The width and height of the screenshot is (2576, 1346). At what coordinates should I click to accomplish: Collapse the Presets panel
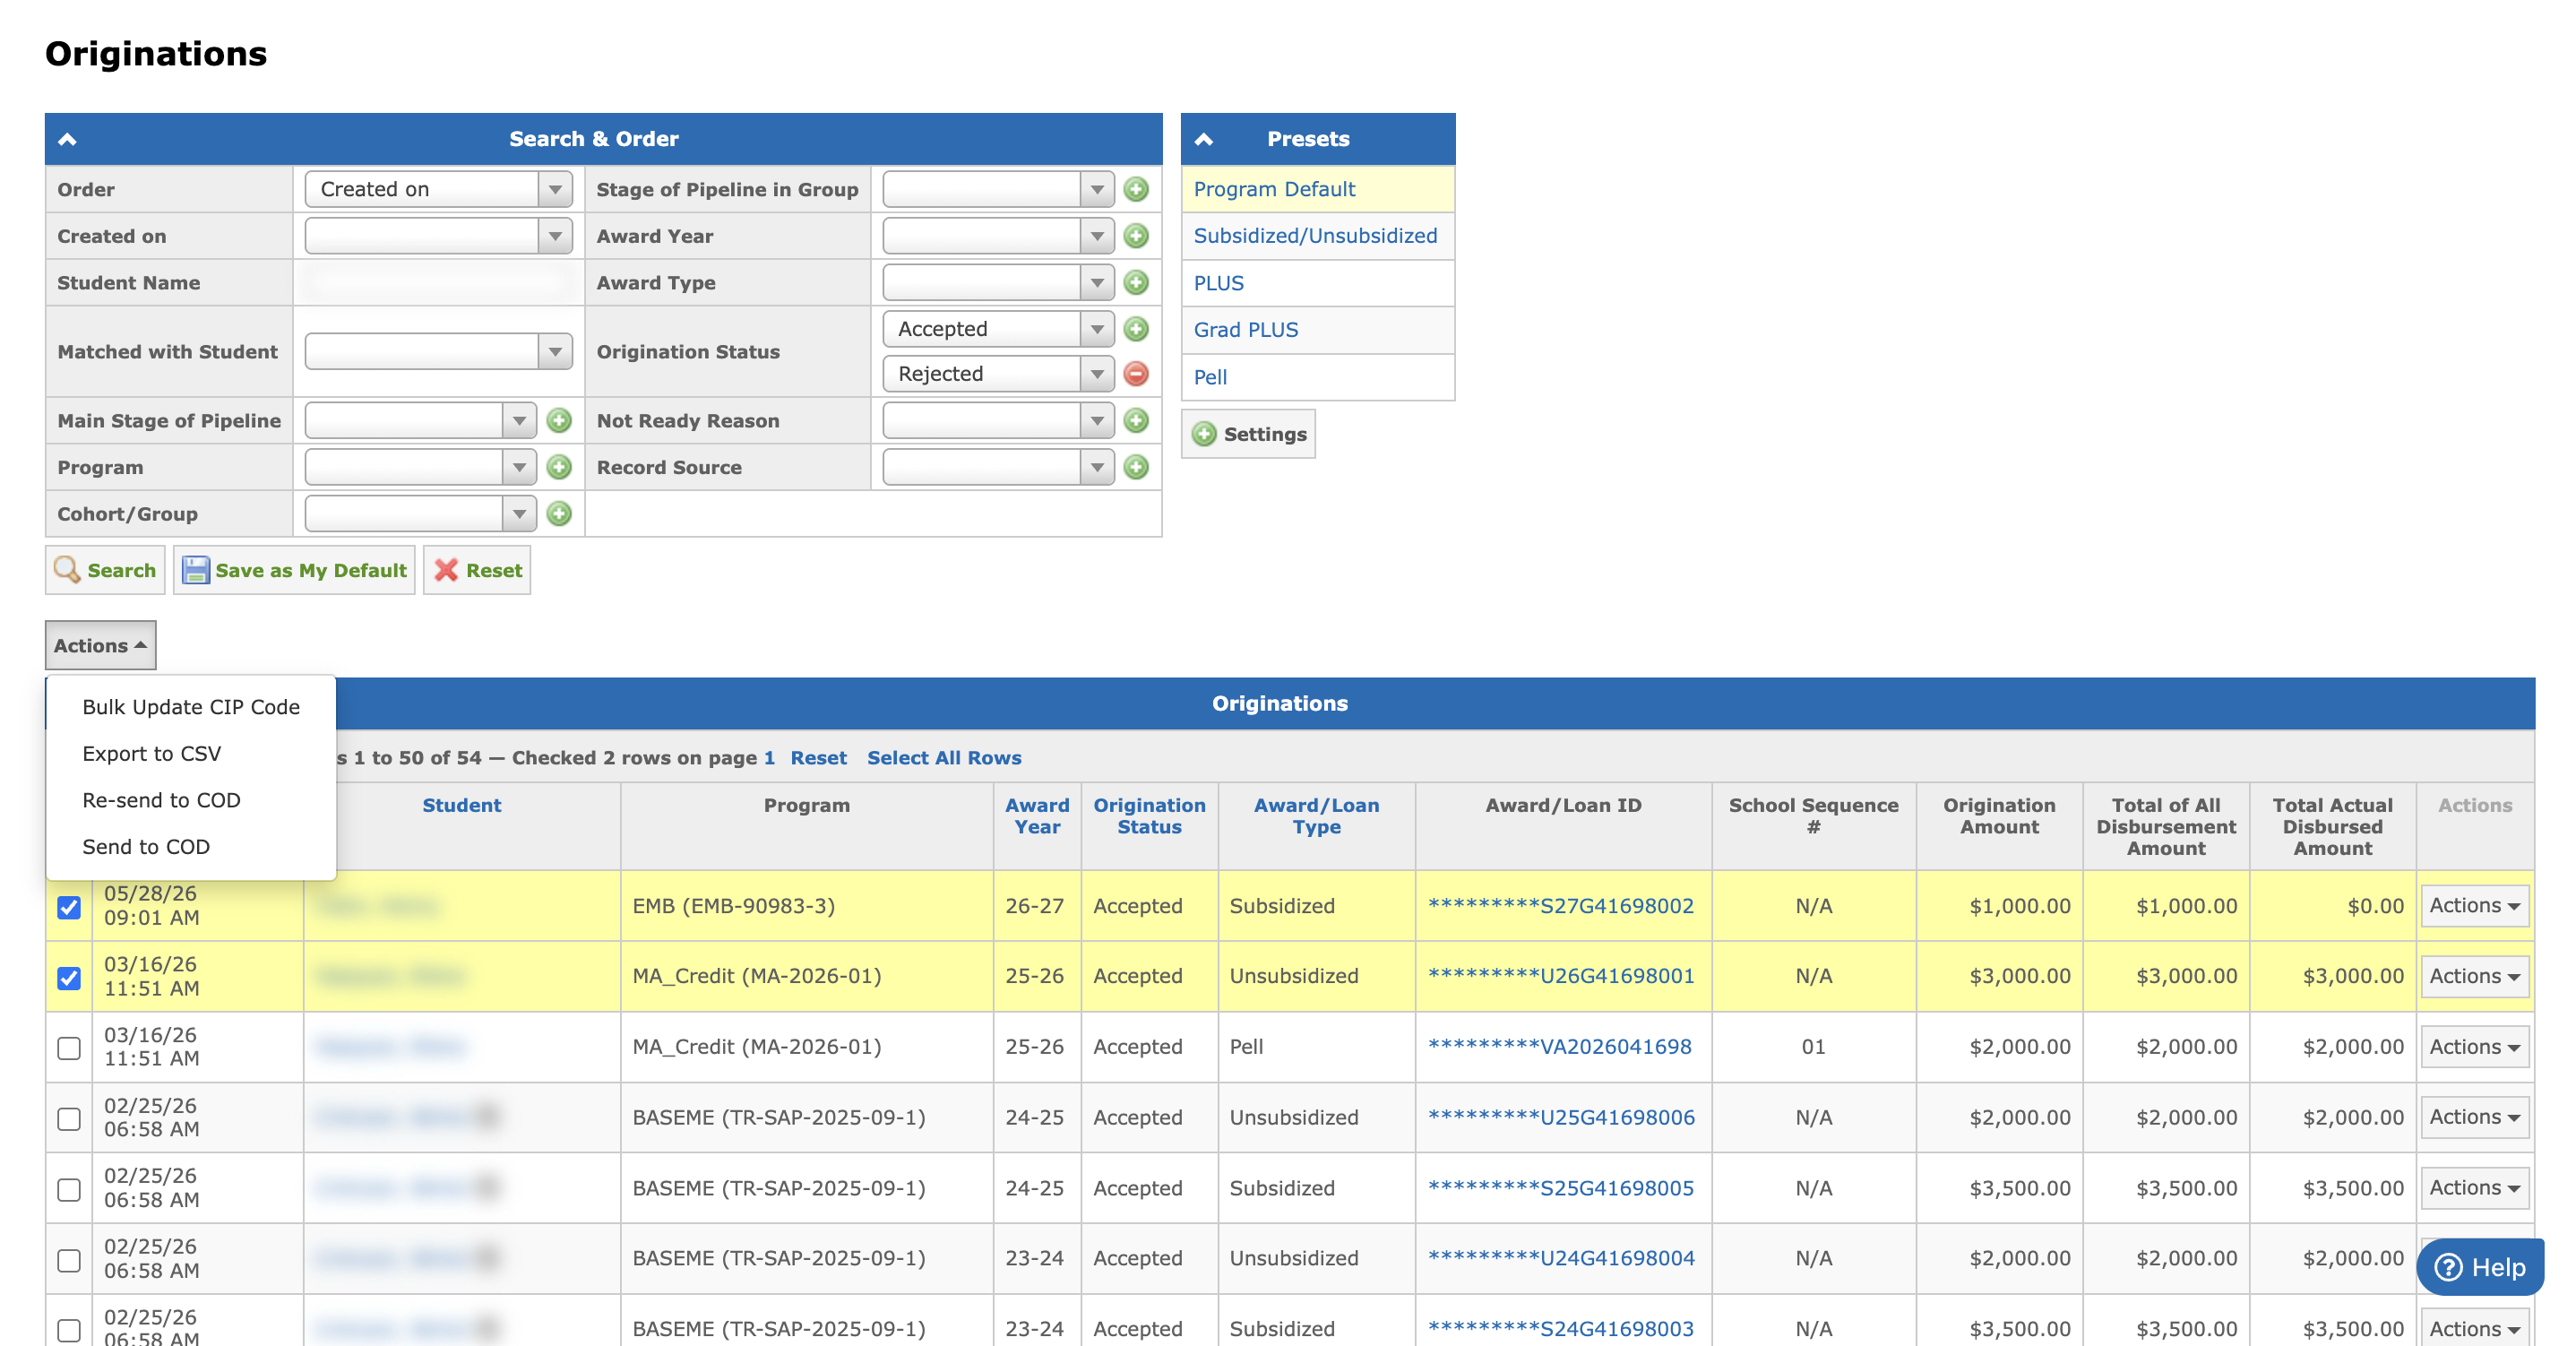click(x=1204, y=139)
